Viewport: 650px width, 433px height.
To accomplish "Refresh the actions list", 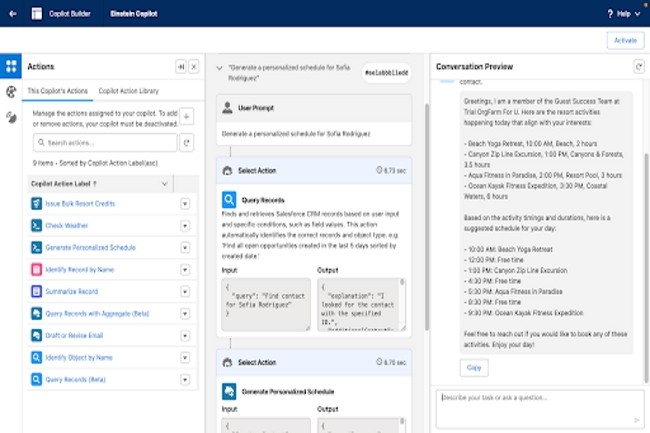I will (187, 143).
